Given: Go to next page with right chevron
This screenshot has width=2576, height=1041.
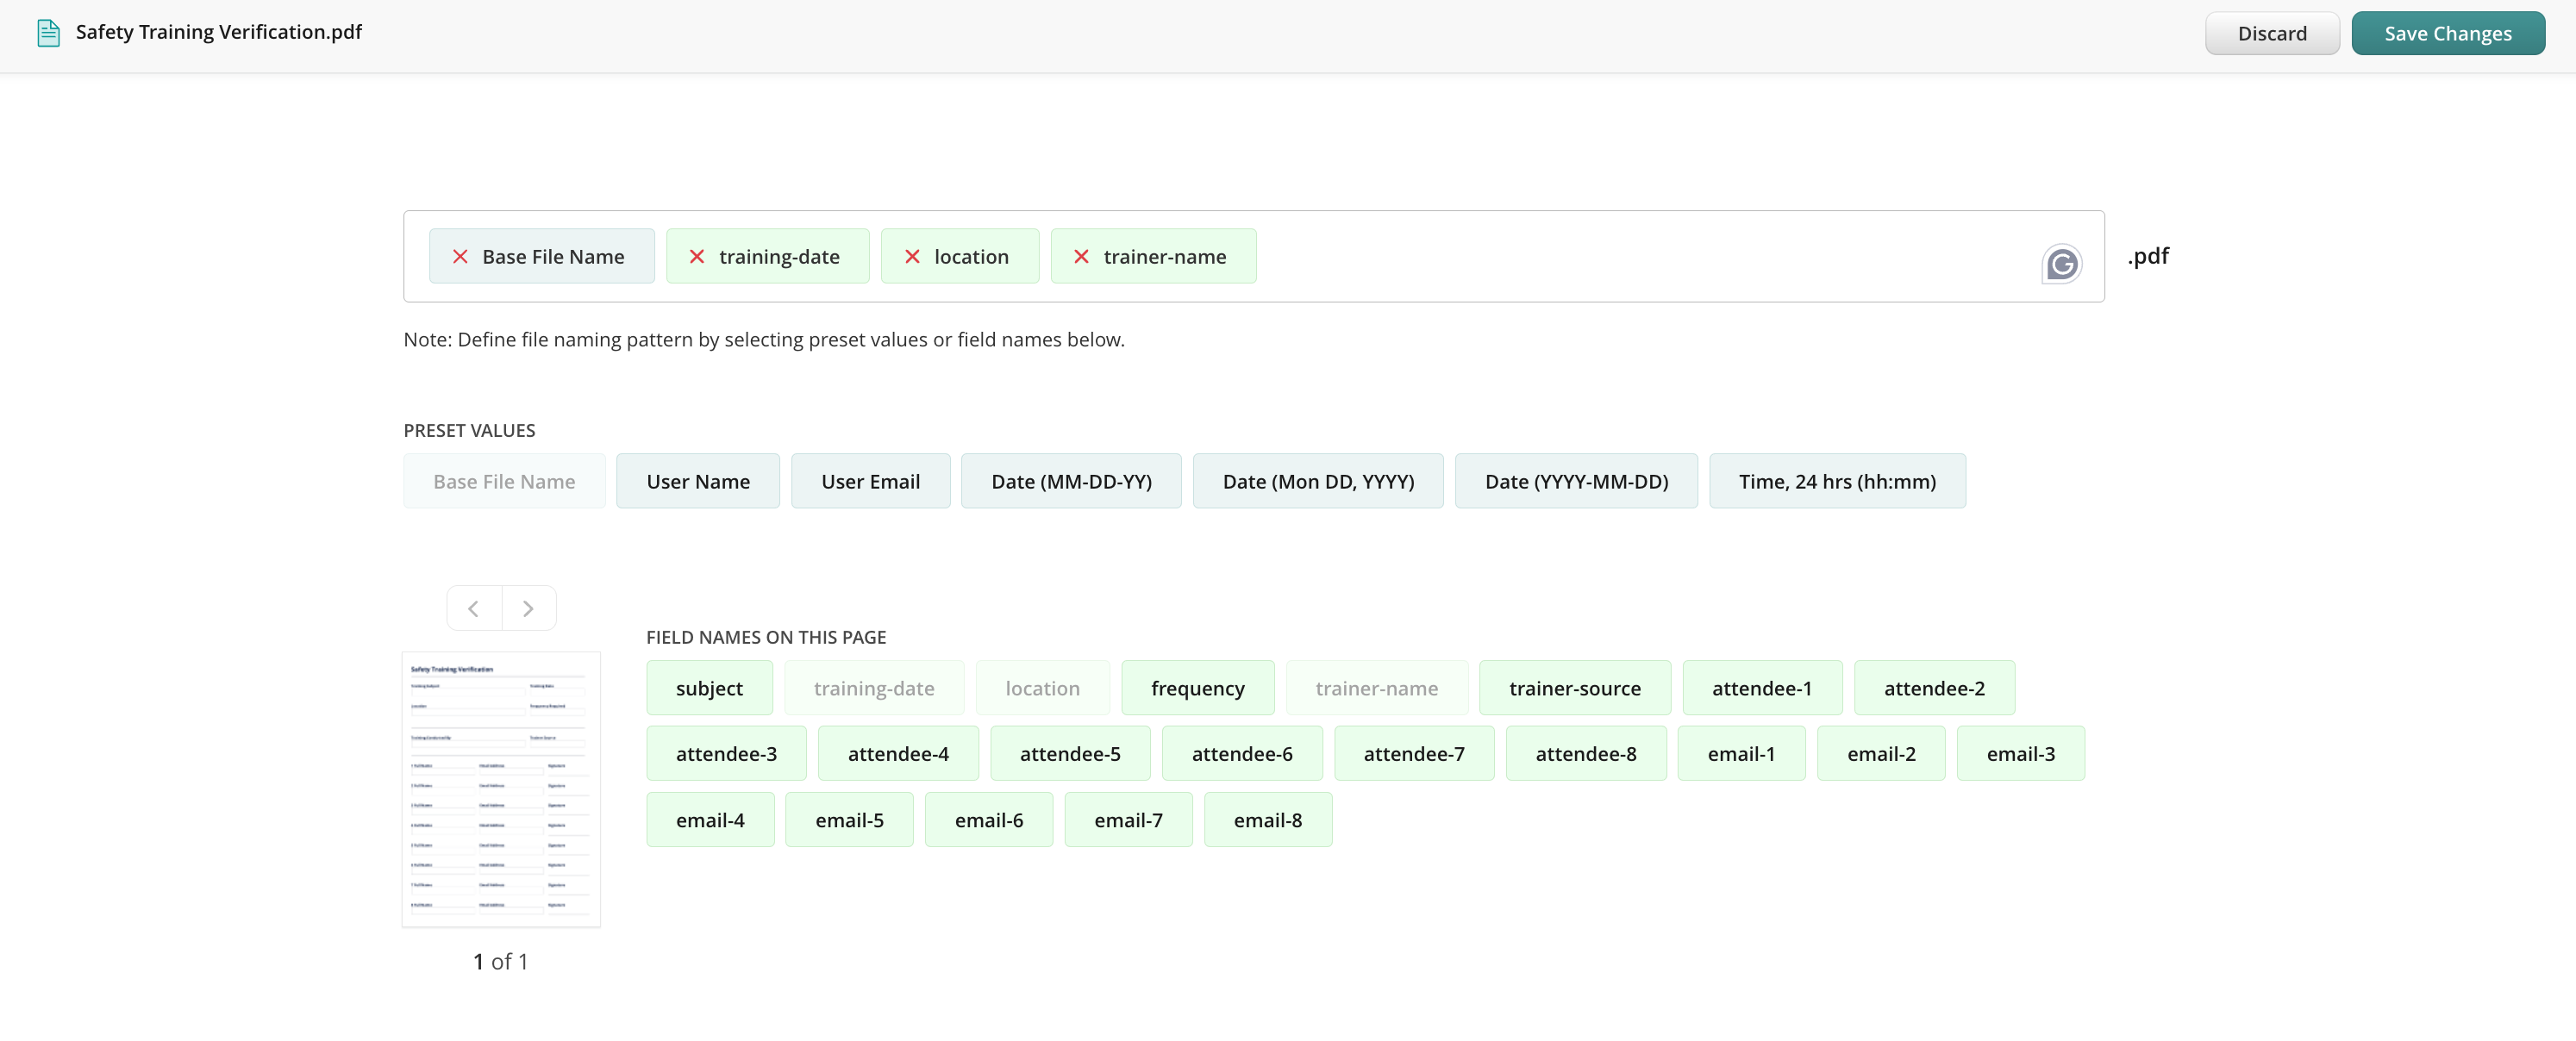Looking at the screenshot, I should (x=528, y=608).
